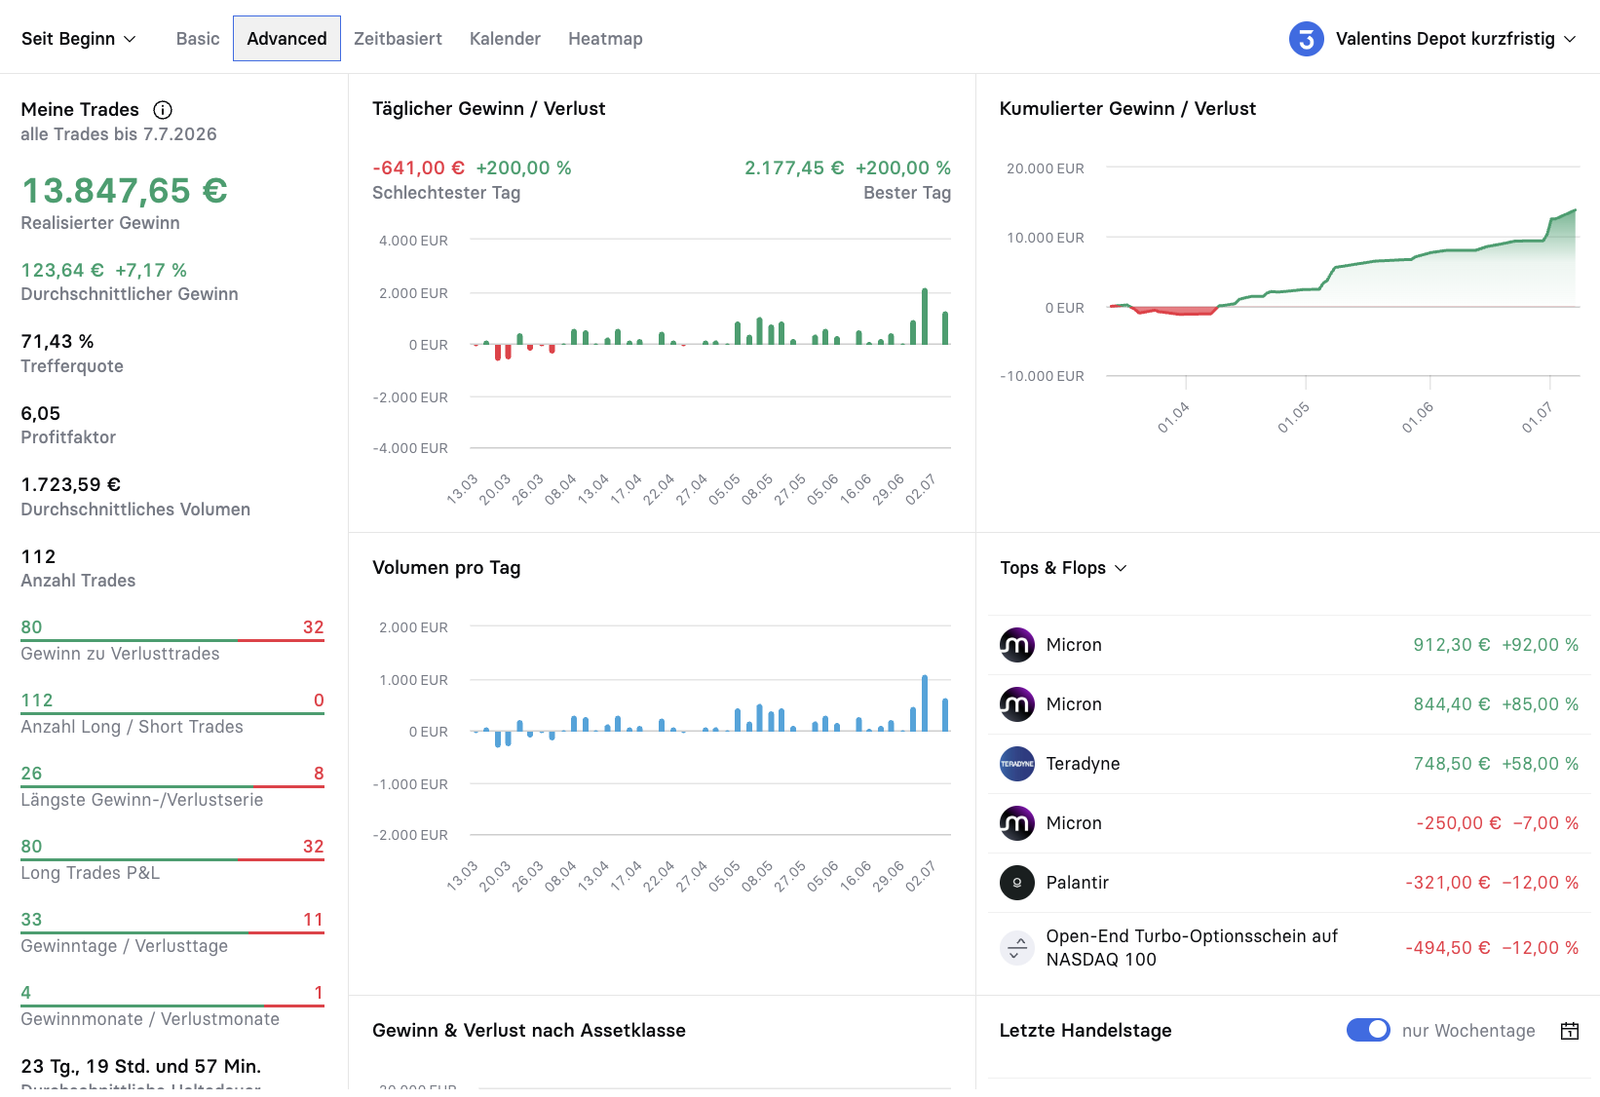Open the Heatmap tab
The width and height of the screenshot is (1600, 1097).
(605, 39)
